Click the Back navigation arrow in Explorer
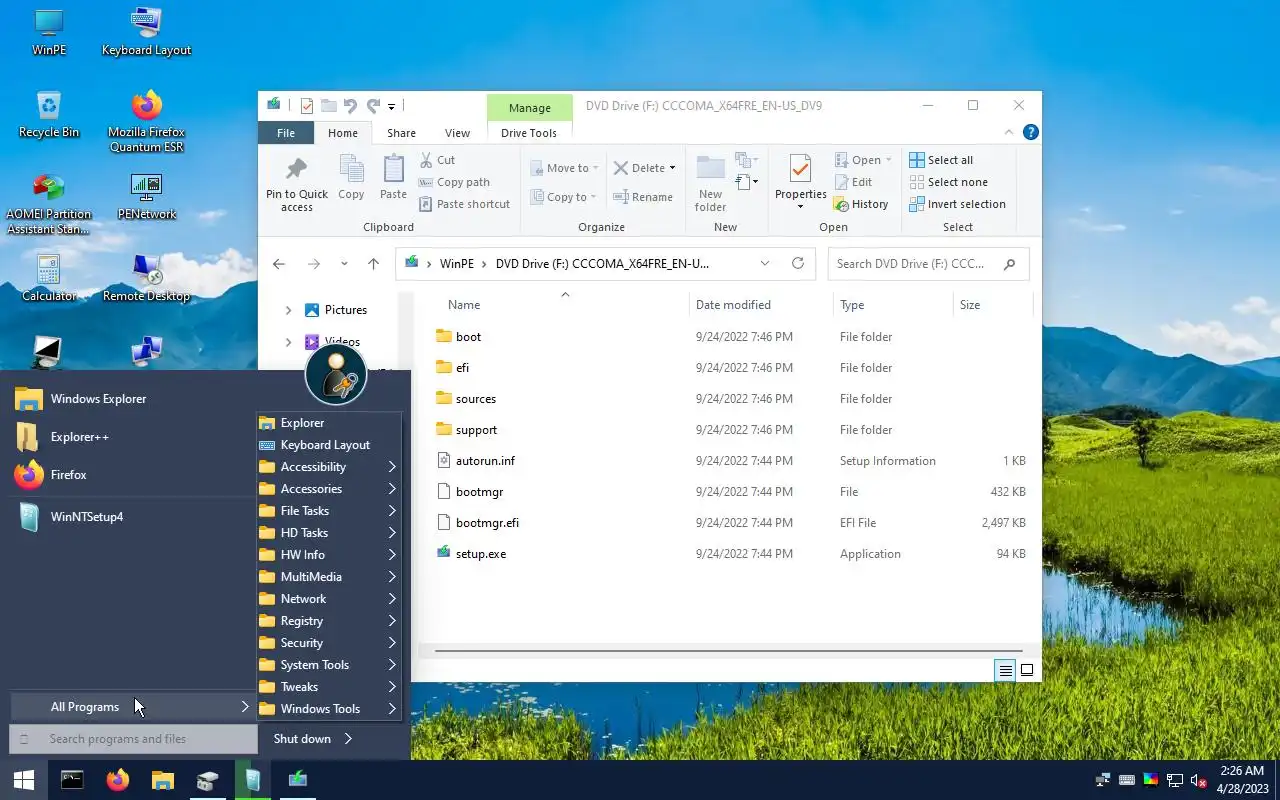 pyautogui.click(x=279, y=264)
